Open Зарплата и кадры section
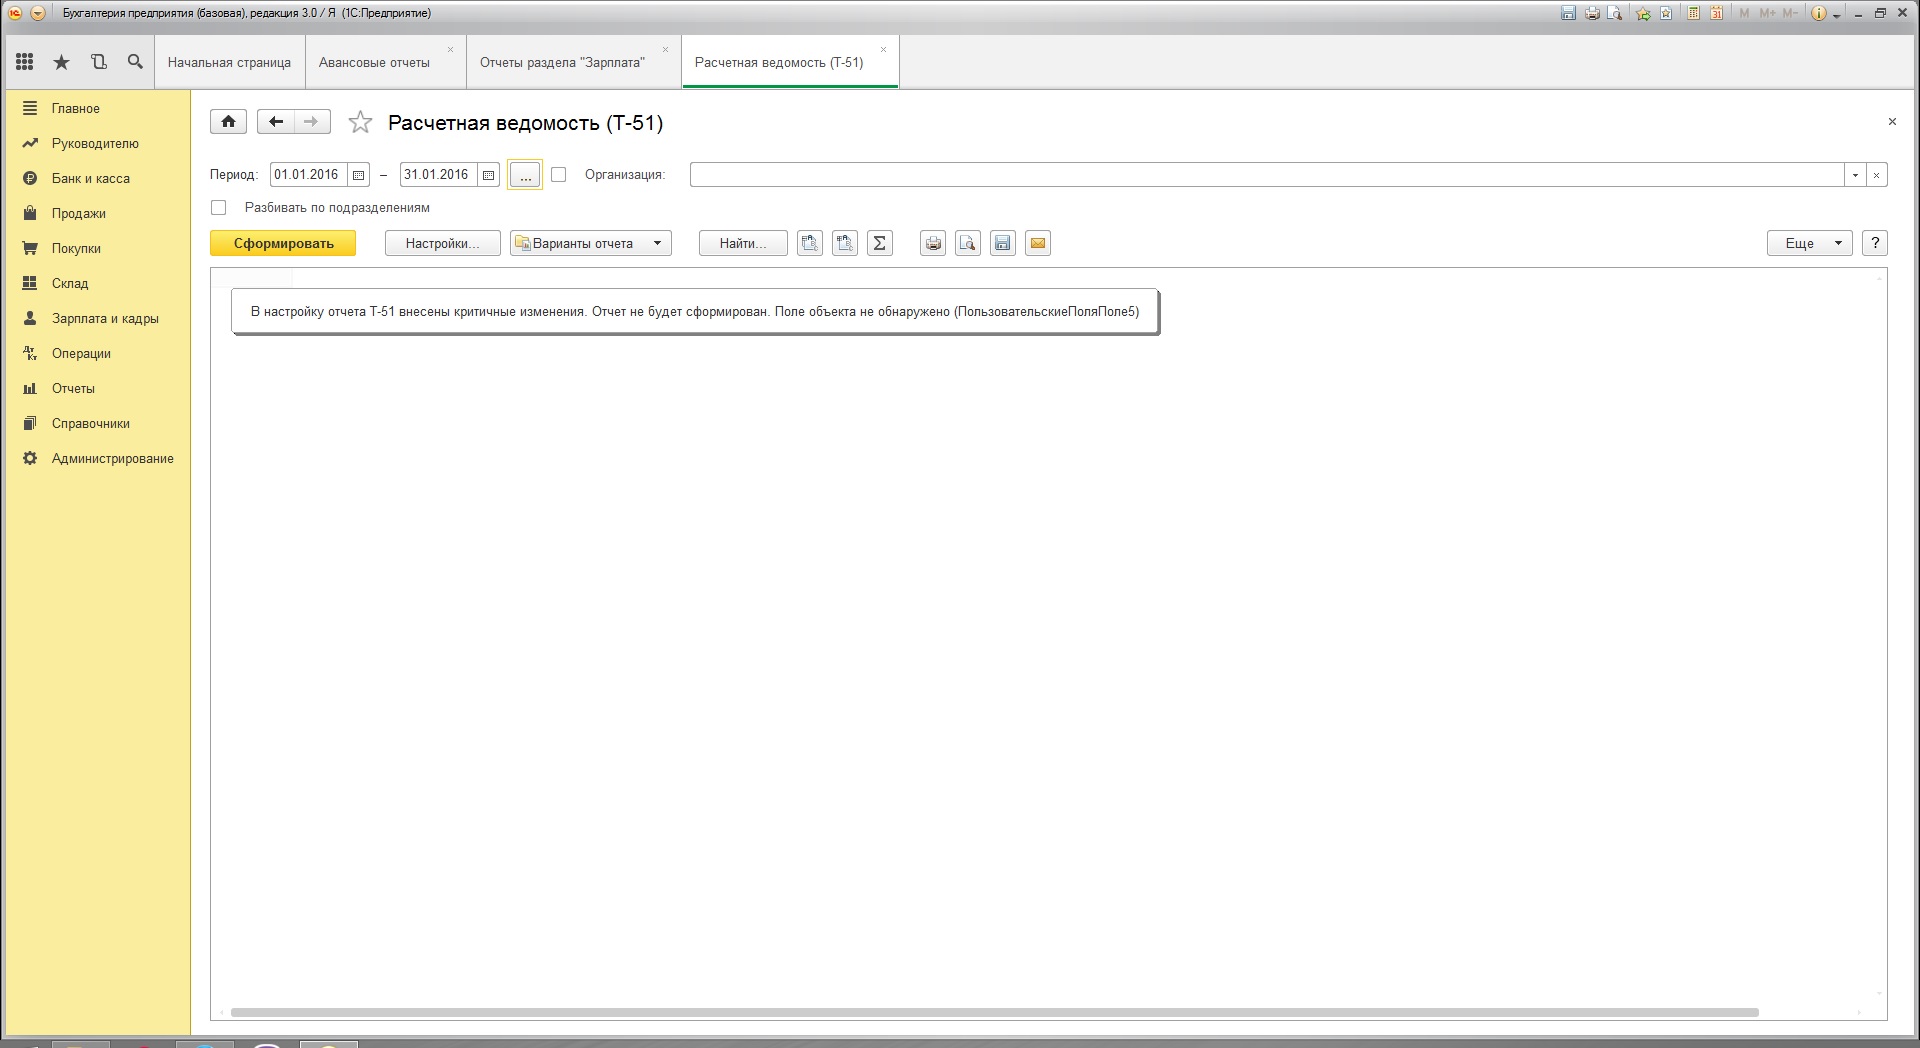Image resolution: width=1920 pixels, height=1048 pixels. 105,318
